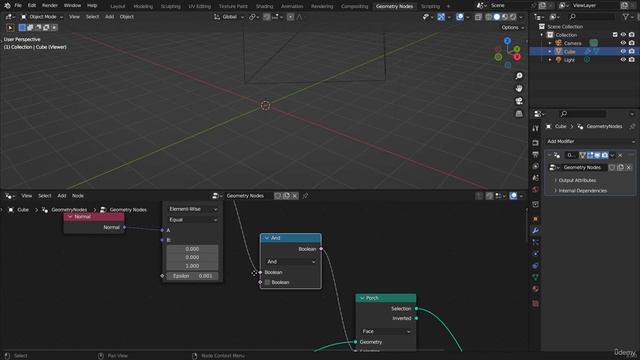This screenshot has height=360, width=640.
Task: Open the Material properties tab
Action: pyautogui.click(x=536, y=289)
